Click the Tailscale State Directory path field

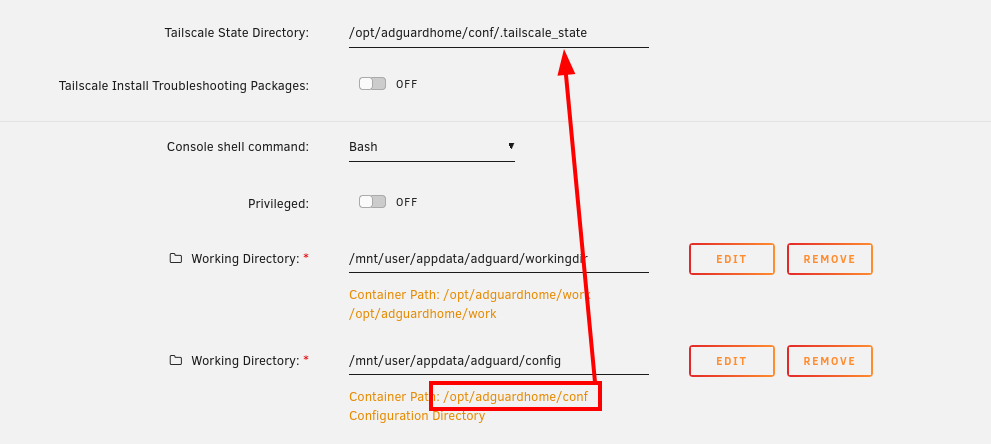[499, 33]
